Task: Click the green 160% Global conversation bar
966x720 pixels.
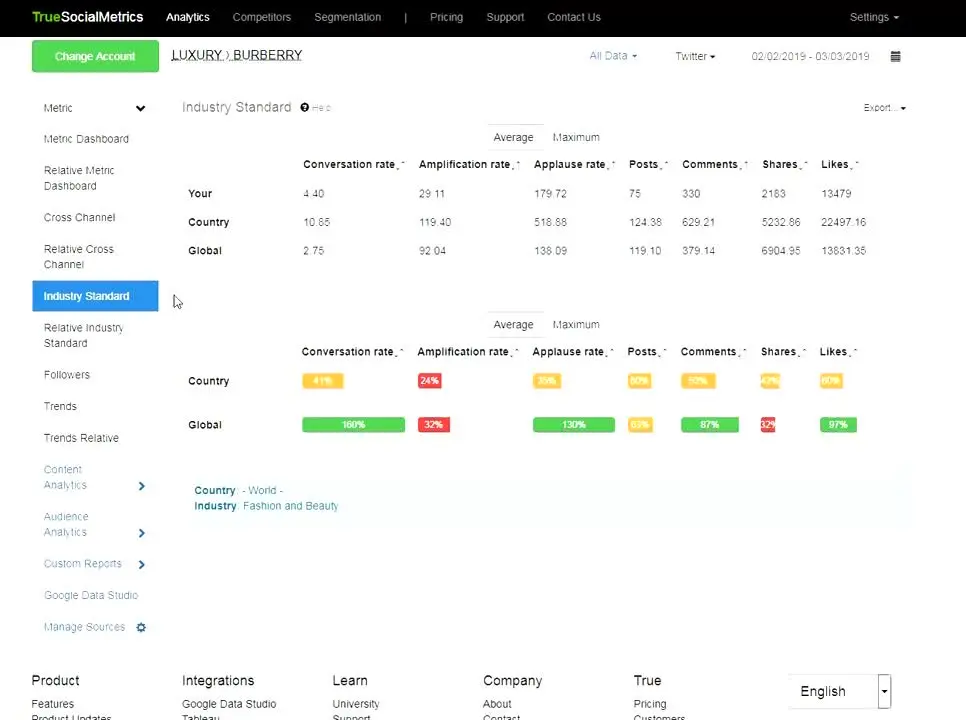Action: pyautogui.click(x=353, y=425)
